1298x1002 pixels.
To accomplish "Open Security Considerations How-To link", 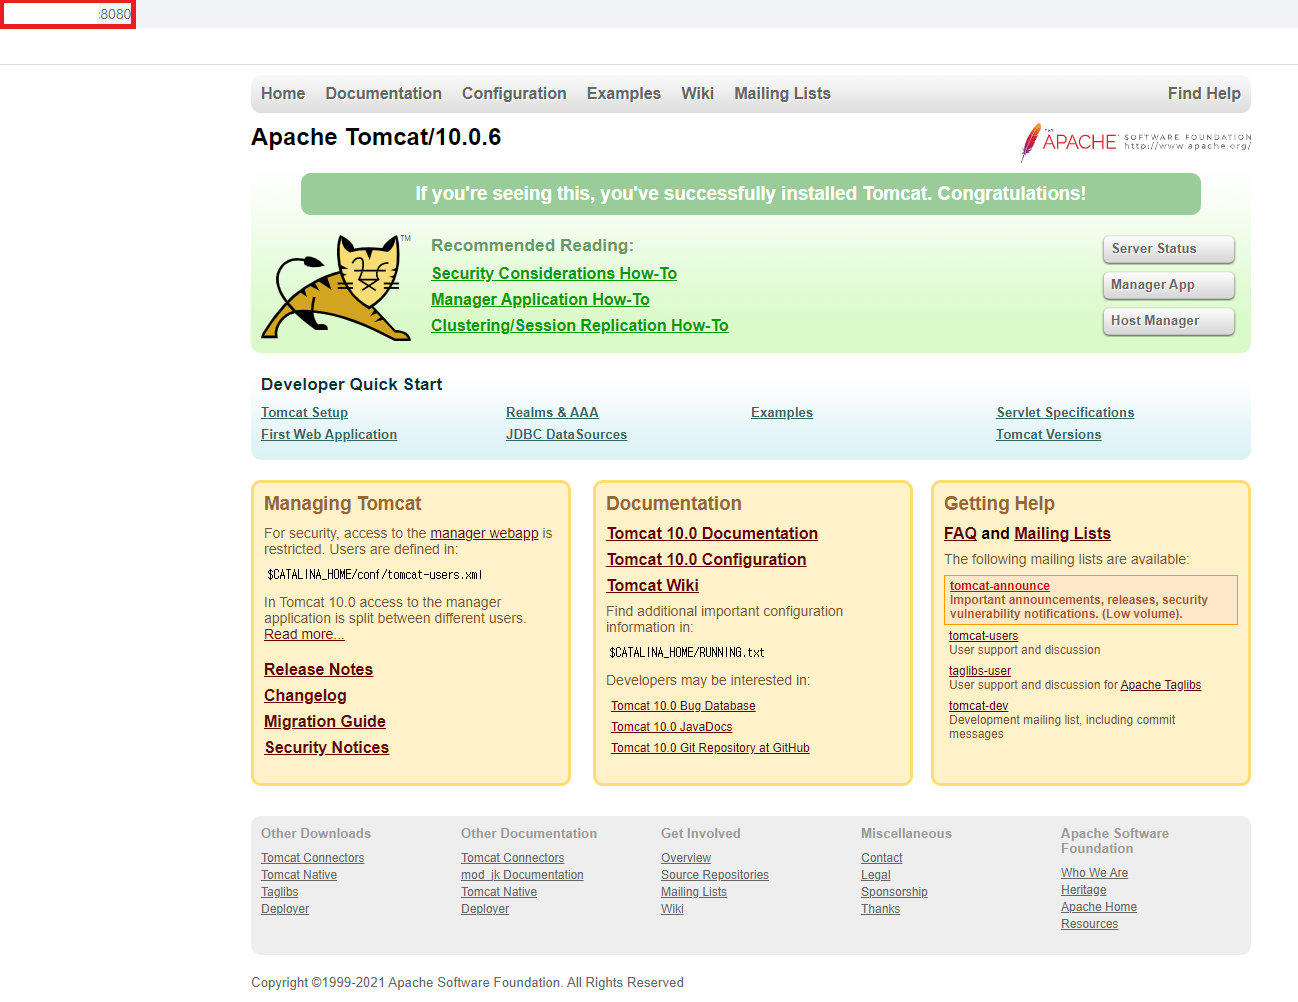I will click(x=554, y=273).
